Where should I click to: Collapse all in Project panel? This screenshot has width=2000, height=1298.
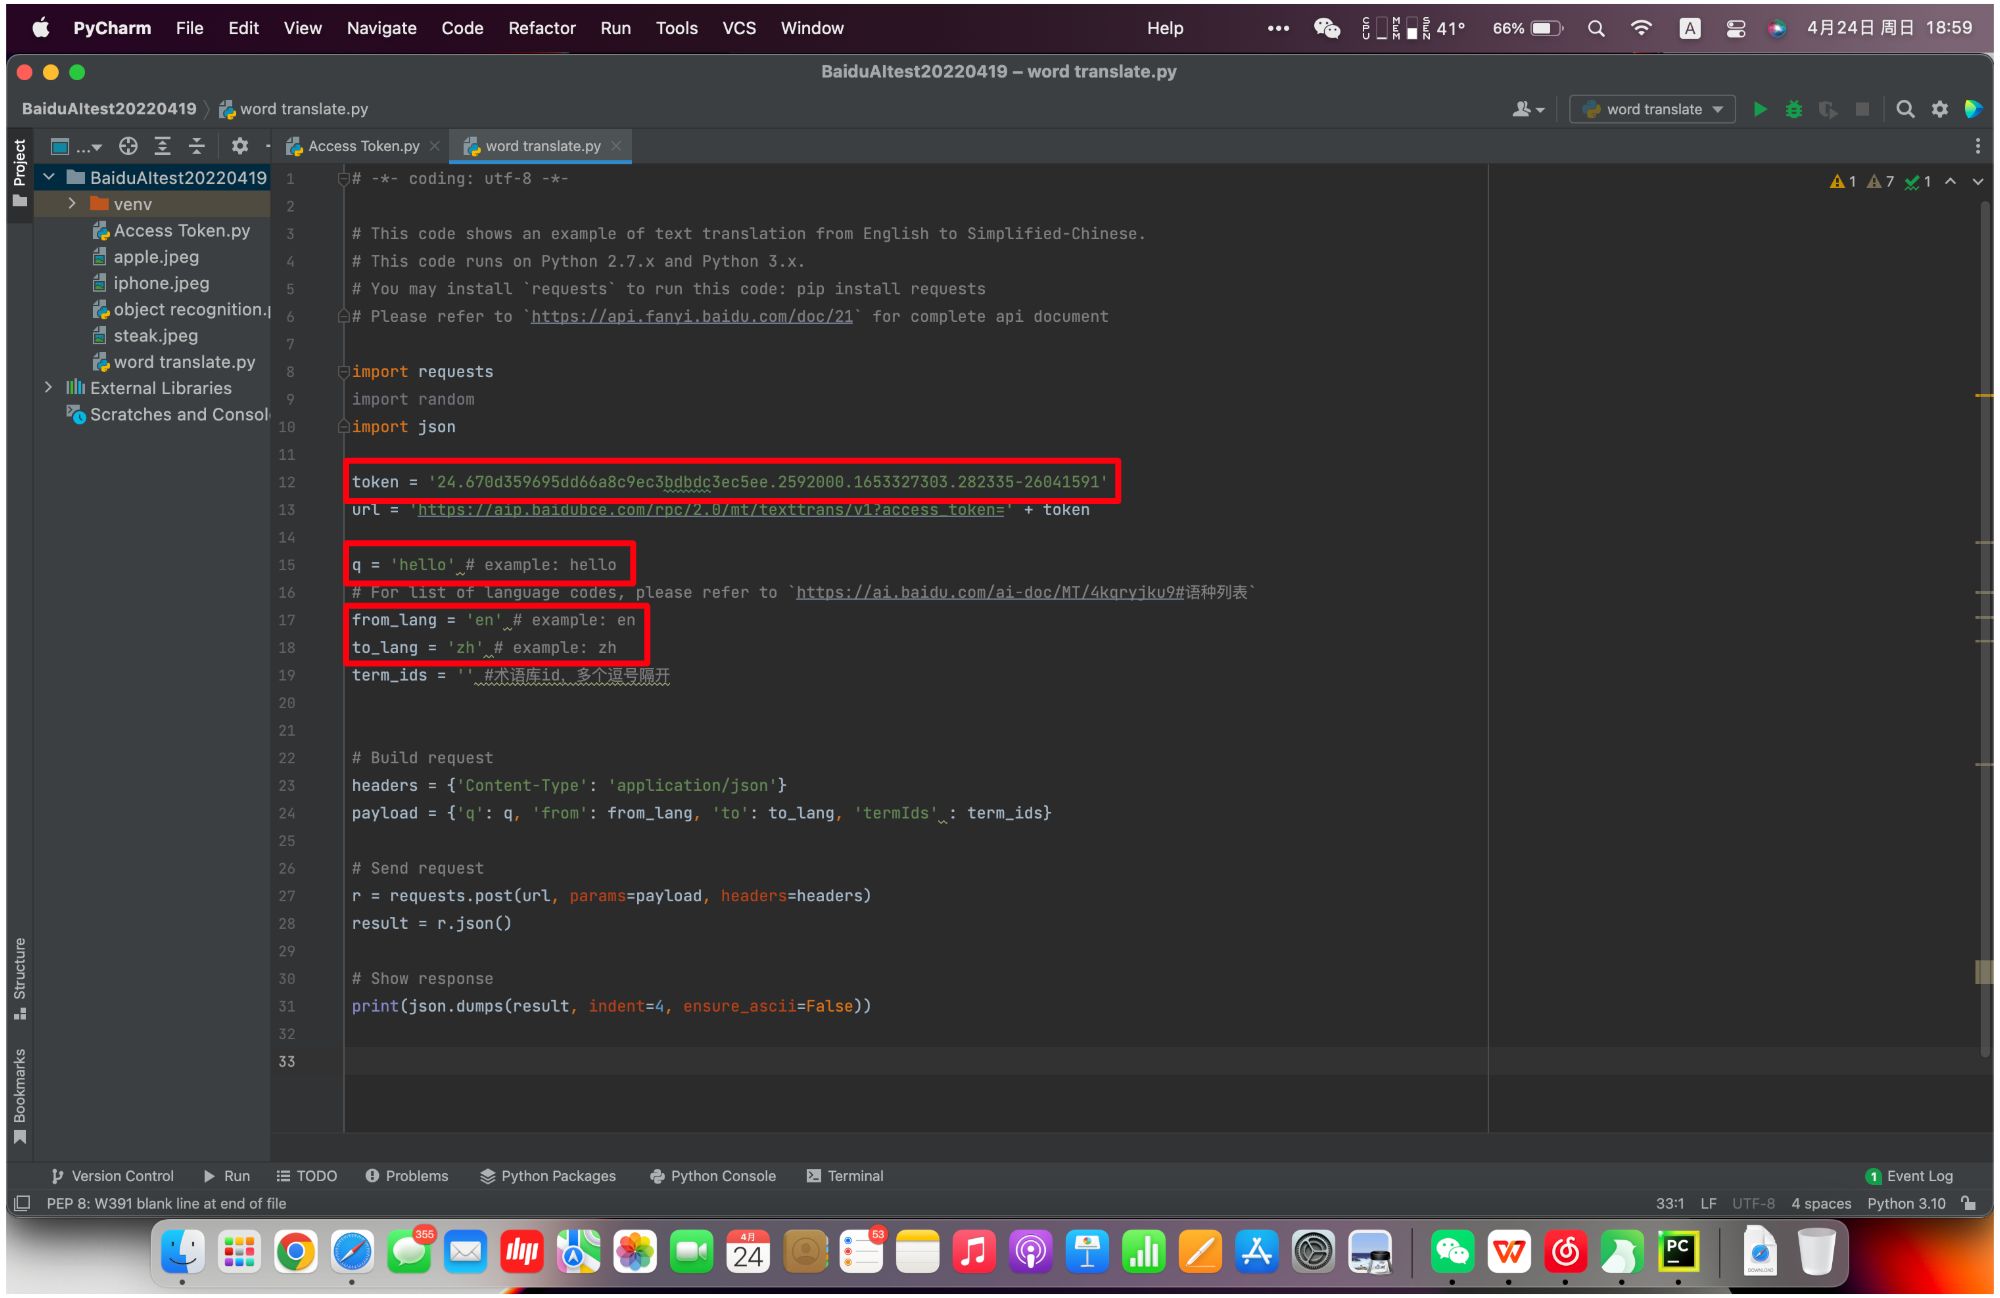click(197, 146)
